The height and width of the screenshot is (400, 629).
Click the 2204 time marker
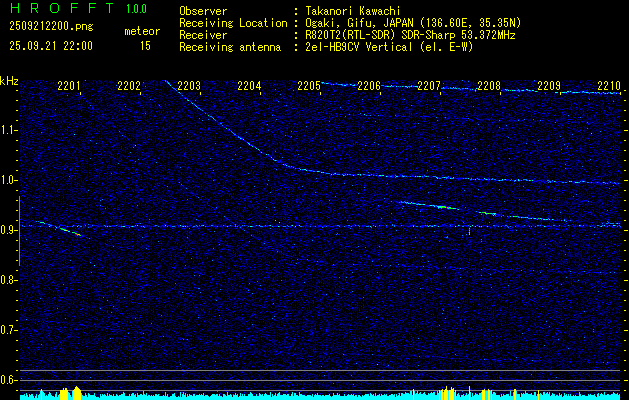[249, 86]
